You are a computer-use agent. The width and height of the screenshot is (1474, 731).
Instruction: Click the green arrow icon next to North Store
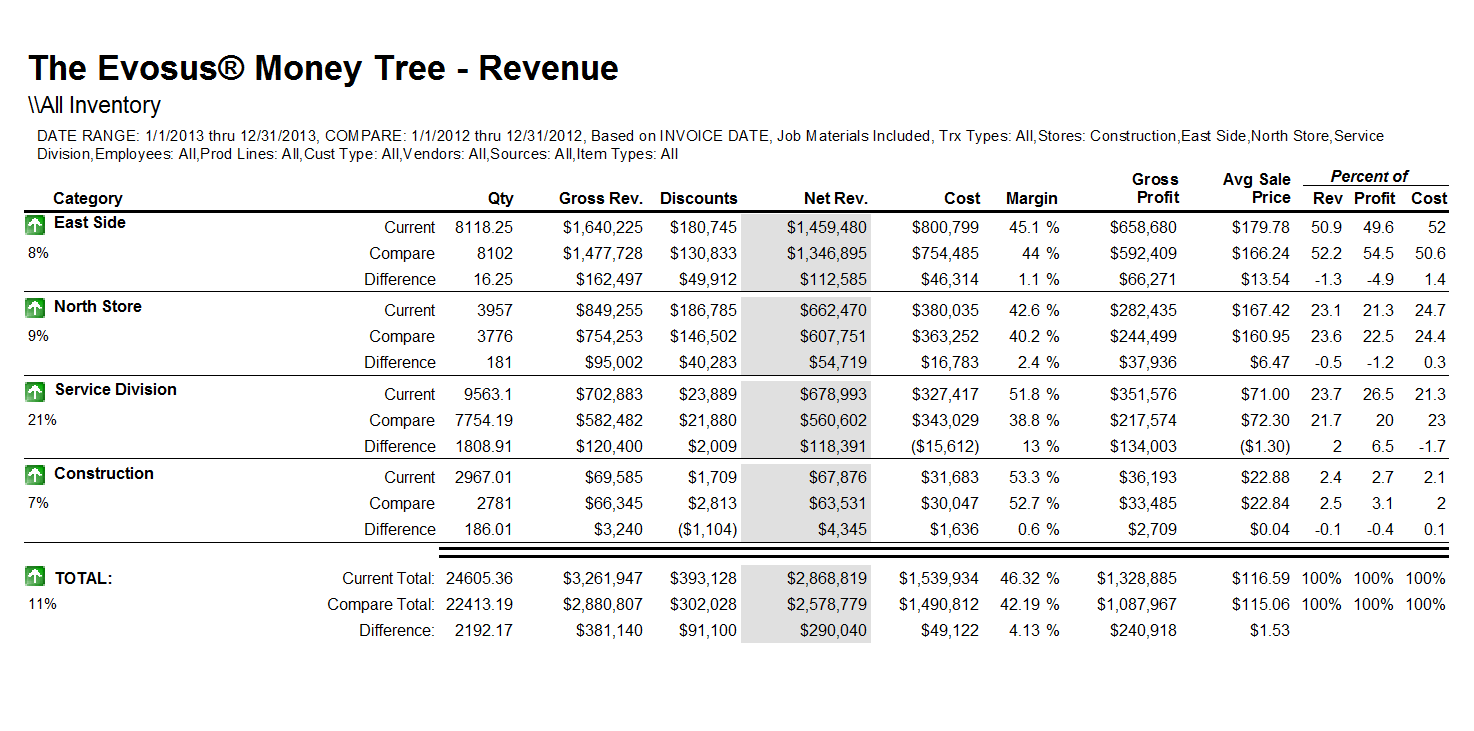(36, 308)
